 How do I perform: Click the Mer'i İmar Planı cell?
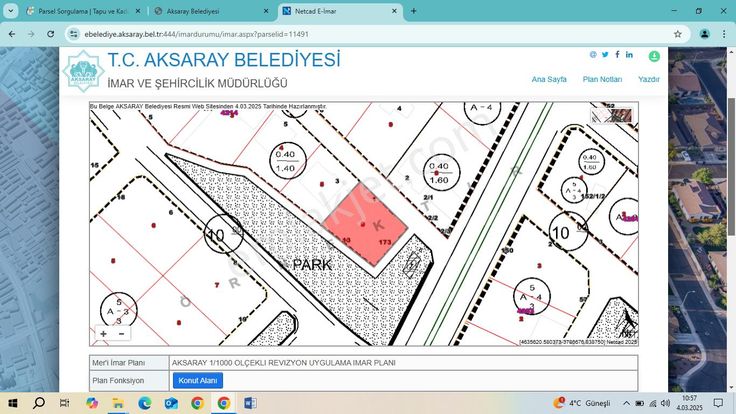[x=129, y=363]
